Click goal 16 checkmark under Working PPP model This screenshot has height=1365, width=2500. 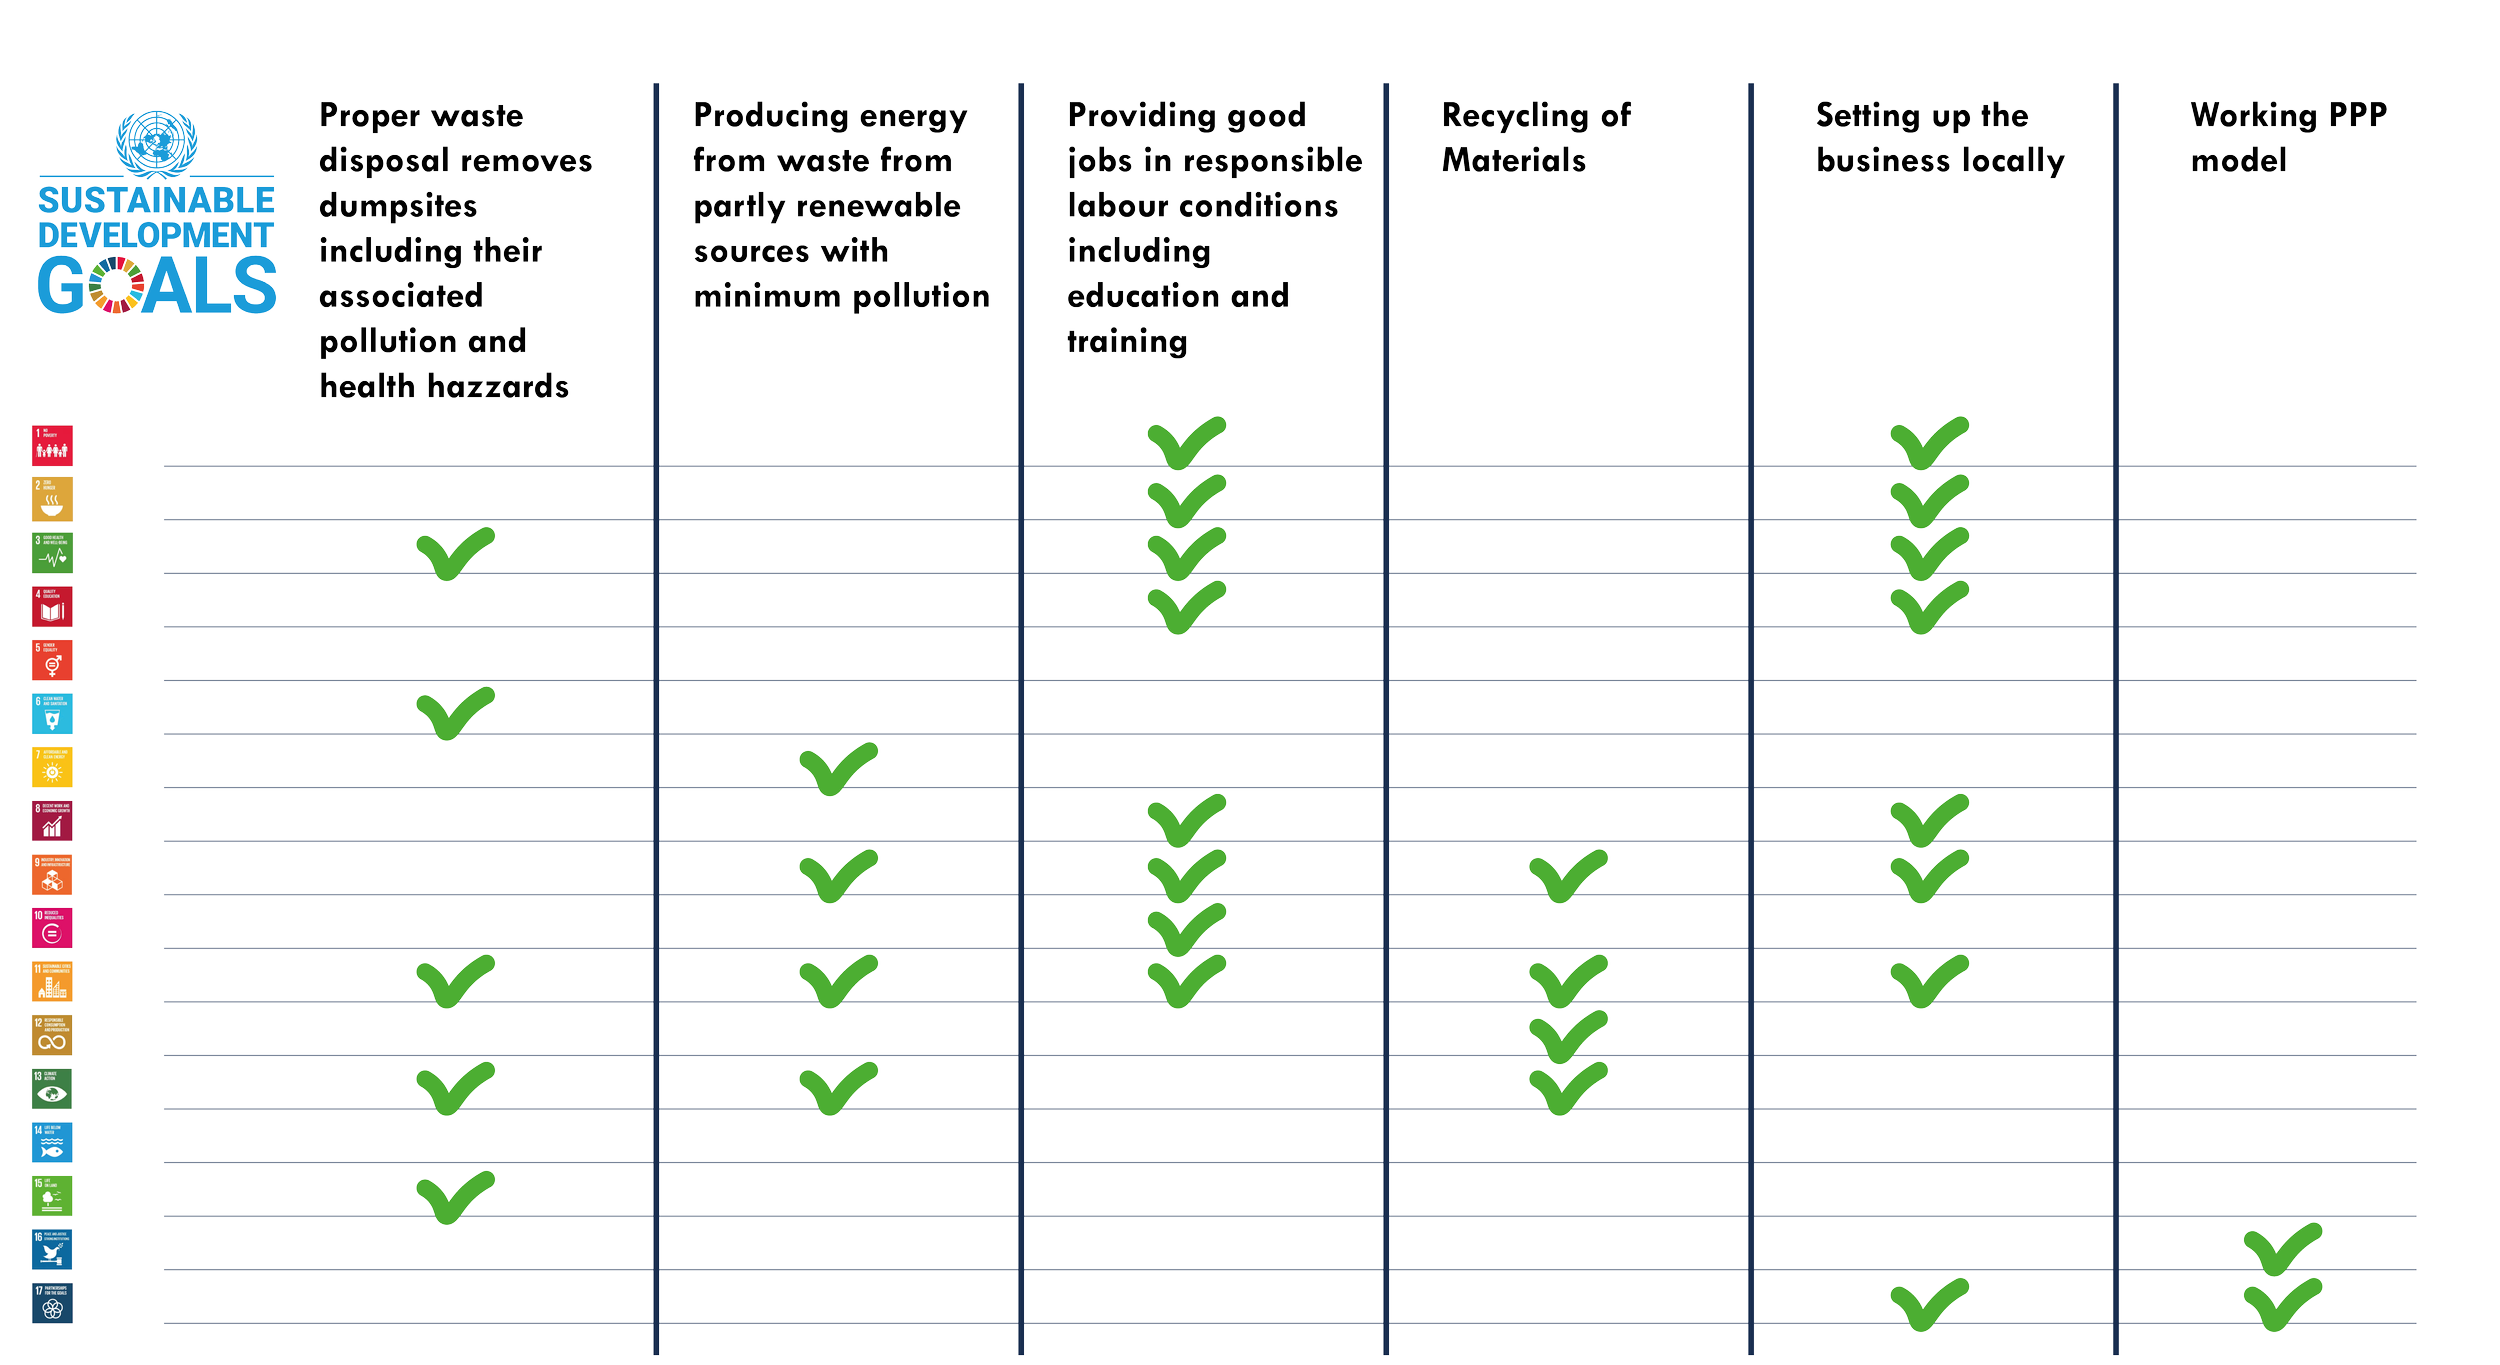pos(2282,1248)
